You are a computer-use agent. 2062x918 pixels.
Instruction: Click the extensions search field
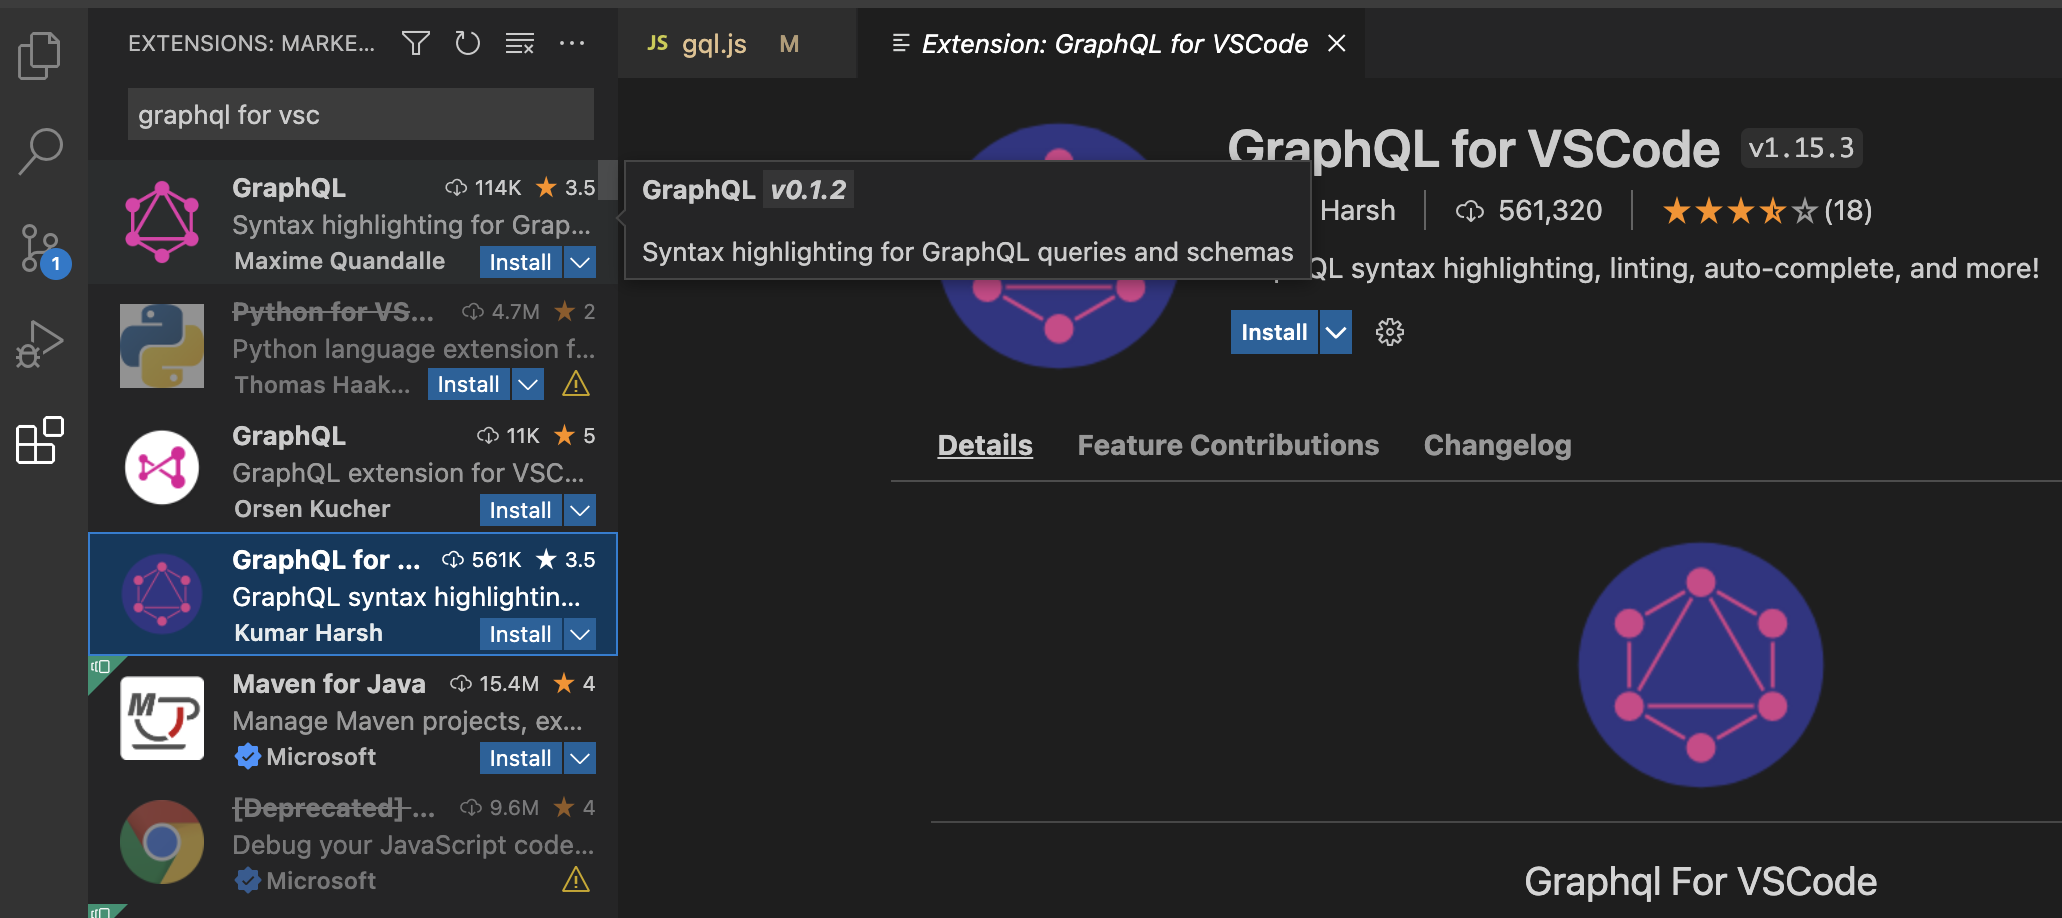coord(361,114)
